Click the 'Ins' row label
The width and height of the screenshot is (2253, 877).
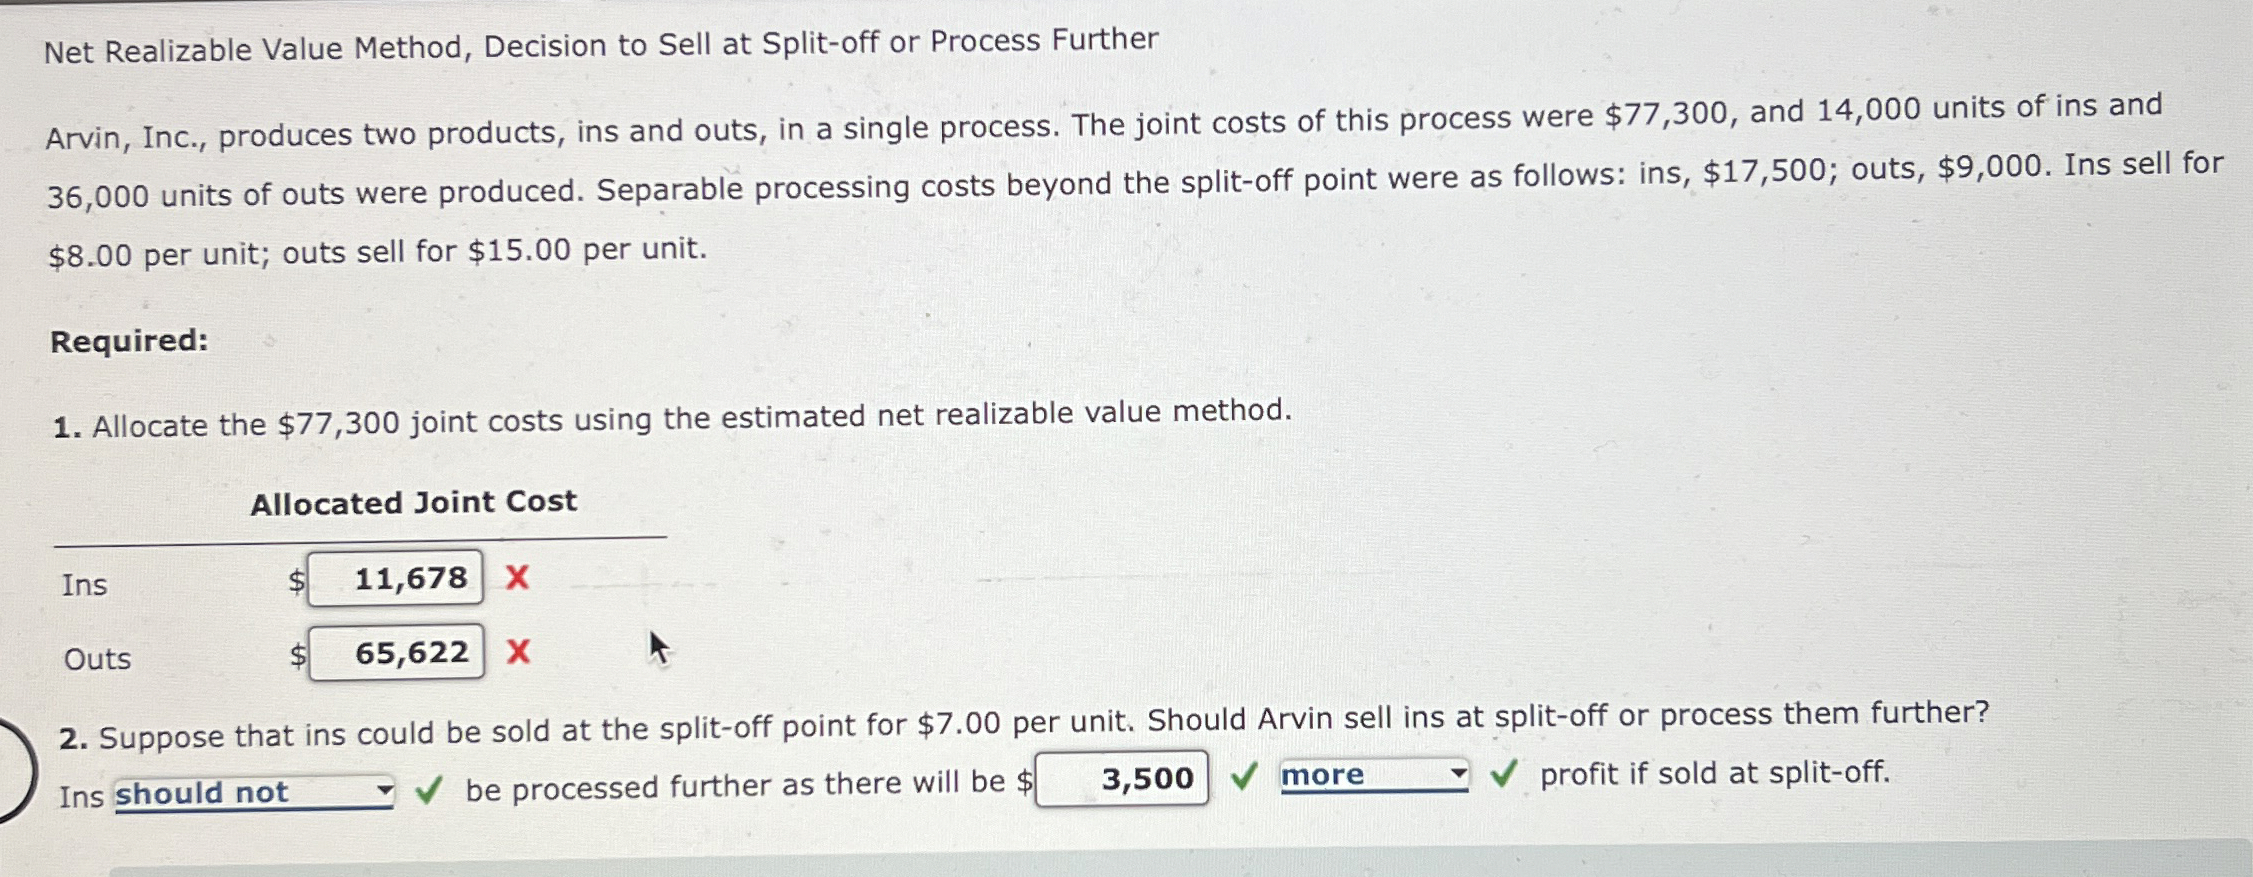[83, 585]
